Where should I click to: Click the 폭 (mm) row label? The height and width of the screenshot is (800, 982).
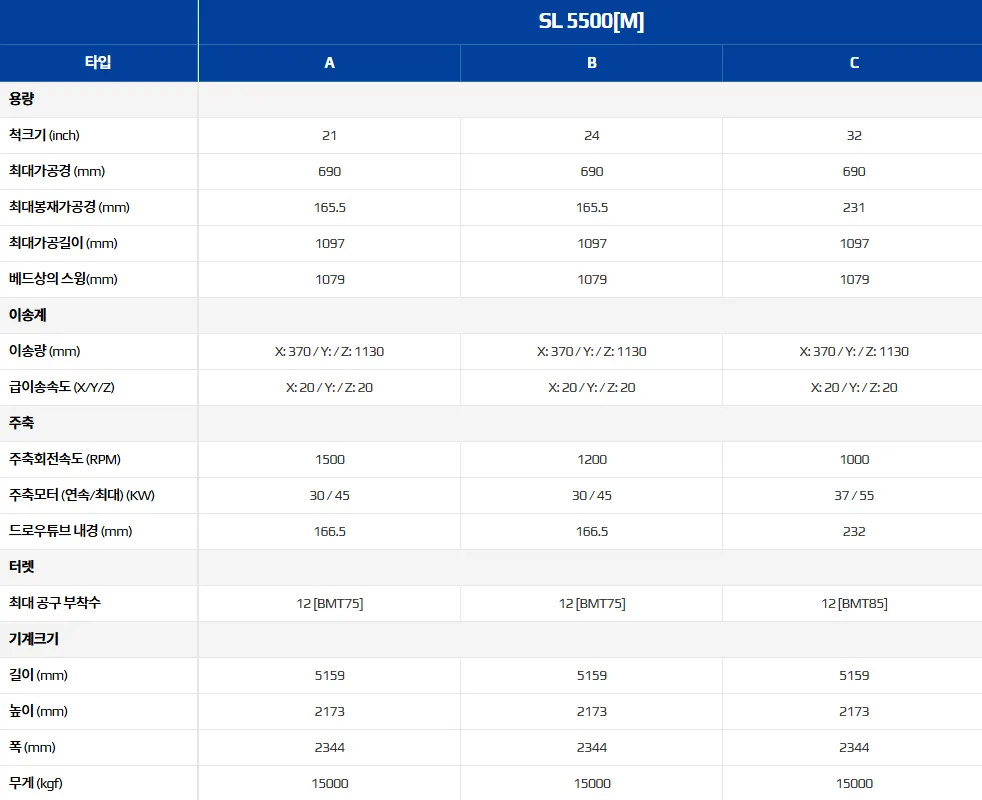(x=32, y=747)
